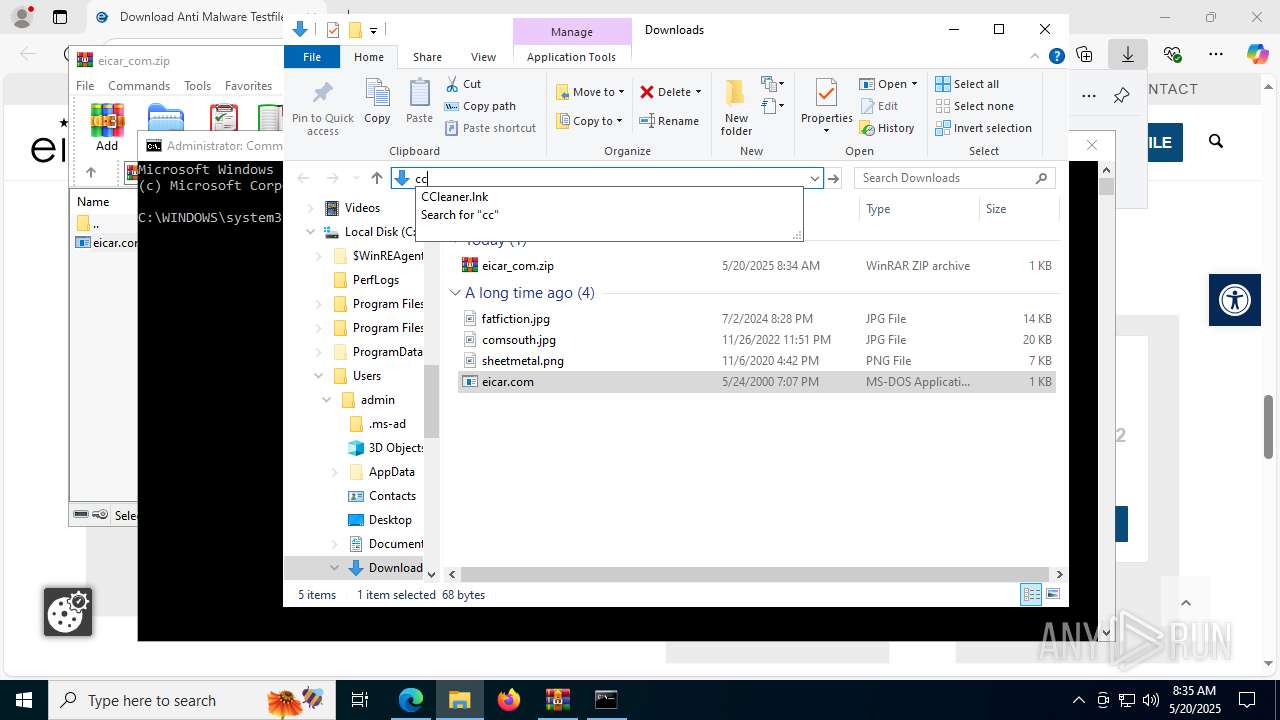Viewport: 1280px width, 720px height.
Task: Click Edit in the Open group
Action: click(x=878, y=106)
